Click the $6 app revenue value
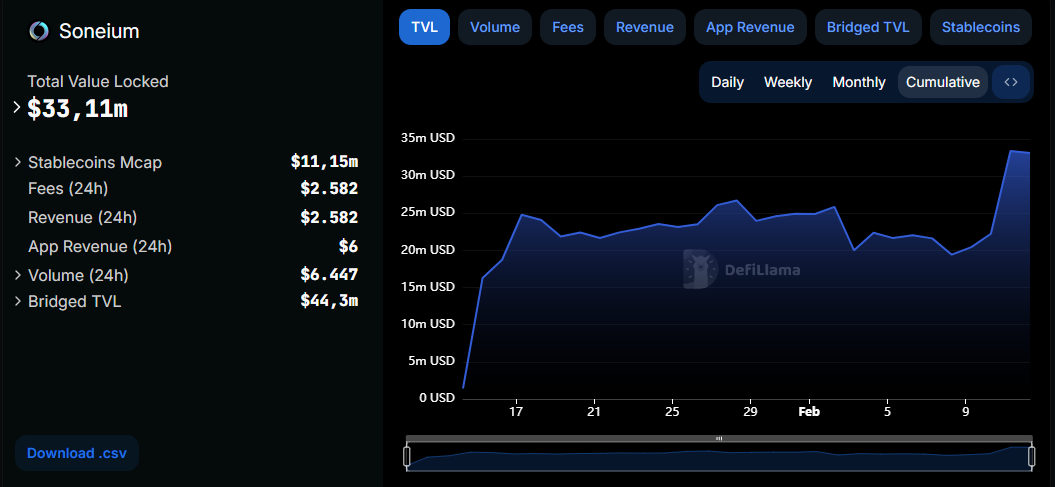Screen dimensions: 1055x487 point(348,246)
